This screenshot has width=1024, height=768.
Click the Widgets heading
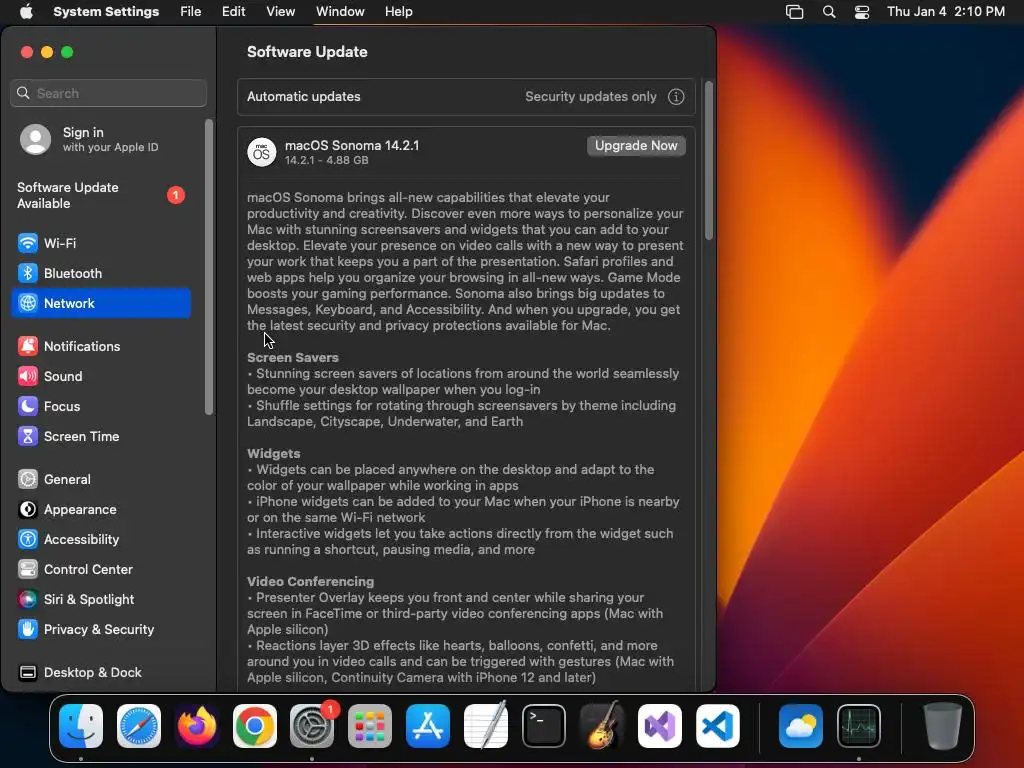click(x=274, y=454)
